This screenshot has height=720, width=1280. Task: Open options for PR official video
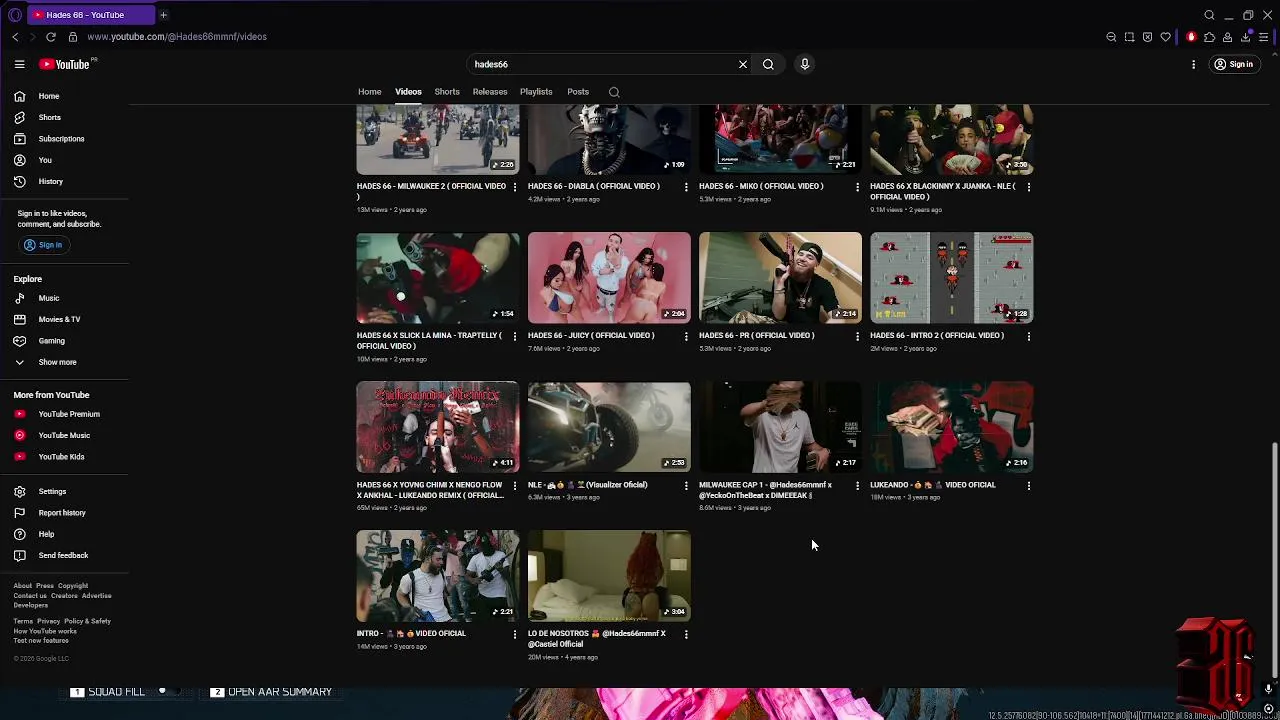tap(857, 336)
